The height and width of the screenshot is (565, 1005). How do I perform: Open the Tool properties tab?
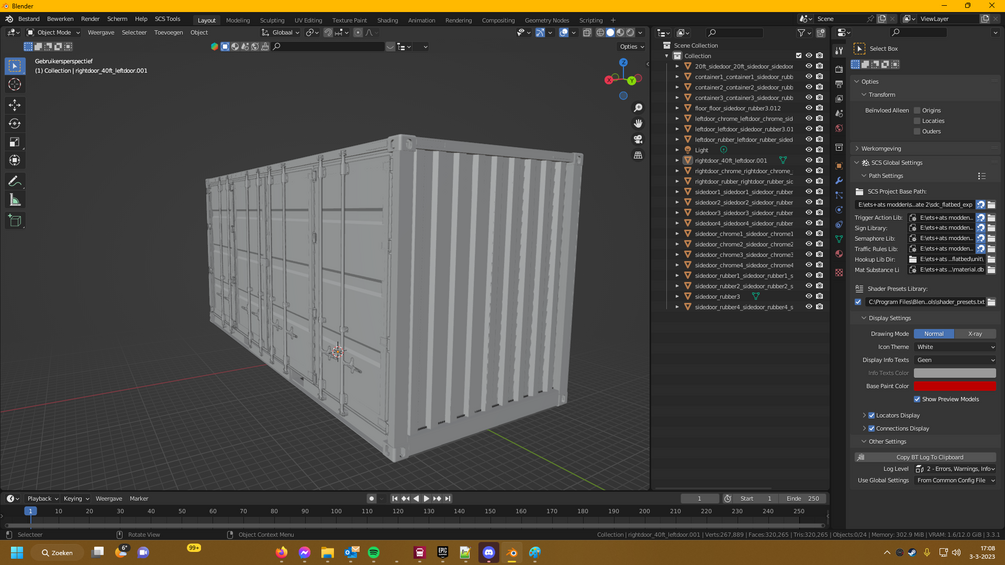click(x=839, y=51)
